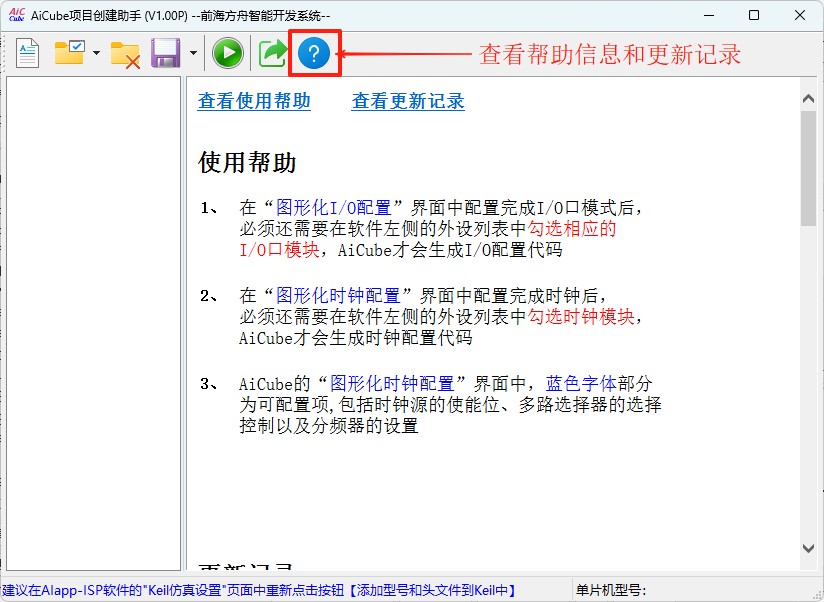The image size is (824, 602).
Task: Click the vertical scrollbar thumb
Action: (808, 168)
